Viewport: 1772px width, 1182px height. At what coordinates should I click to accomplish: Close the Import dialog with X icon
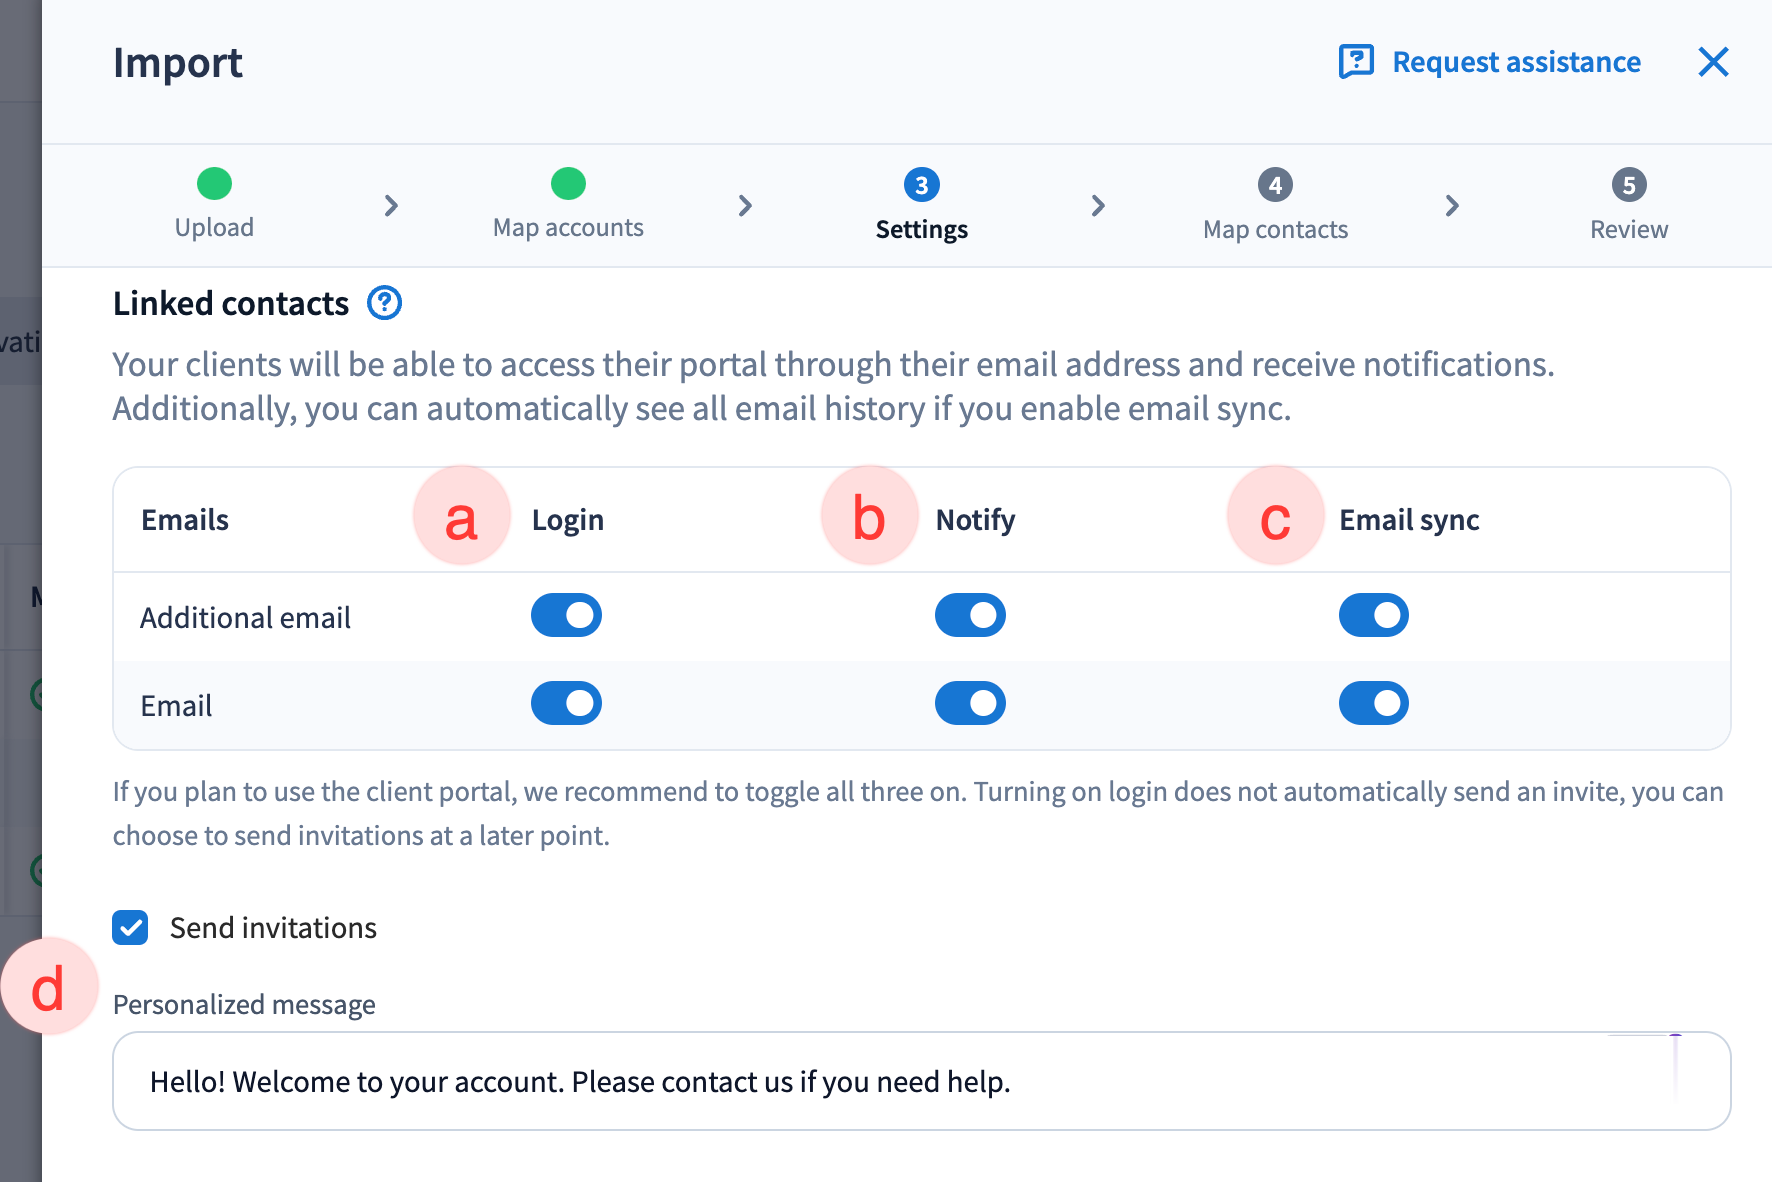click(x=1713, y=62)
